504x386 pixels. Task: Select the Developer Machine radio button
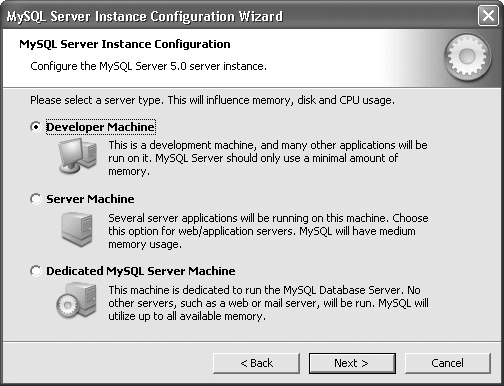coord(36,127)
